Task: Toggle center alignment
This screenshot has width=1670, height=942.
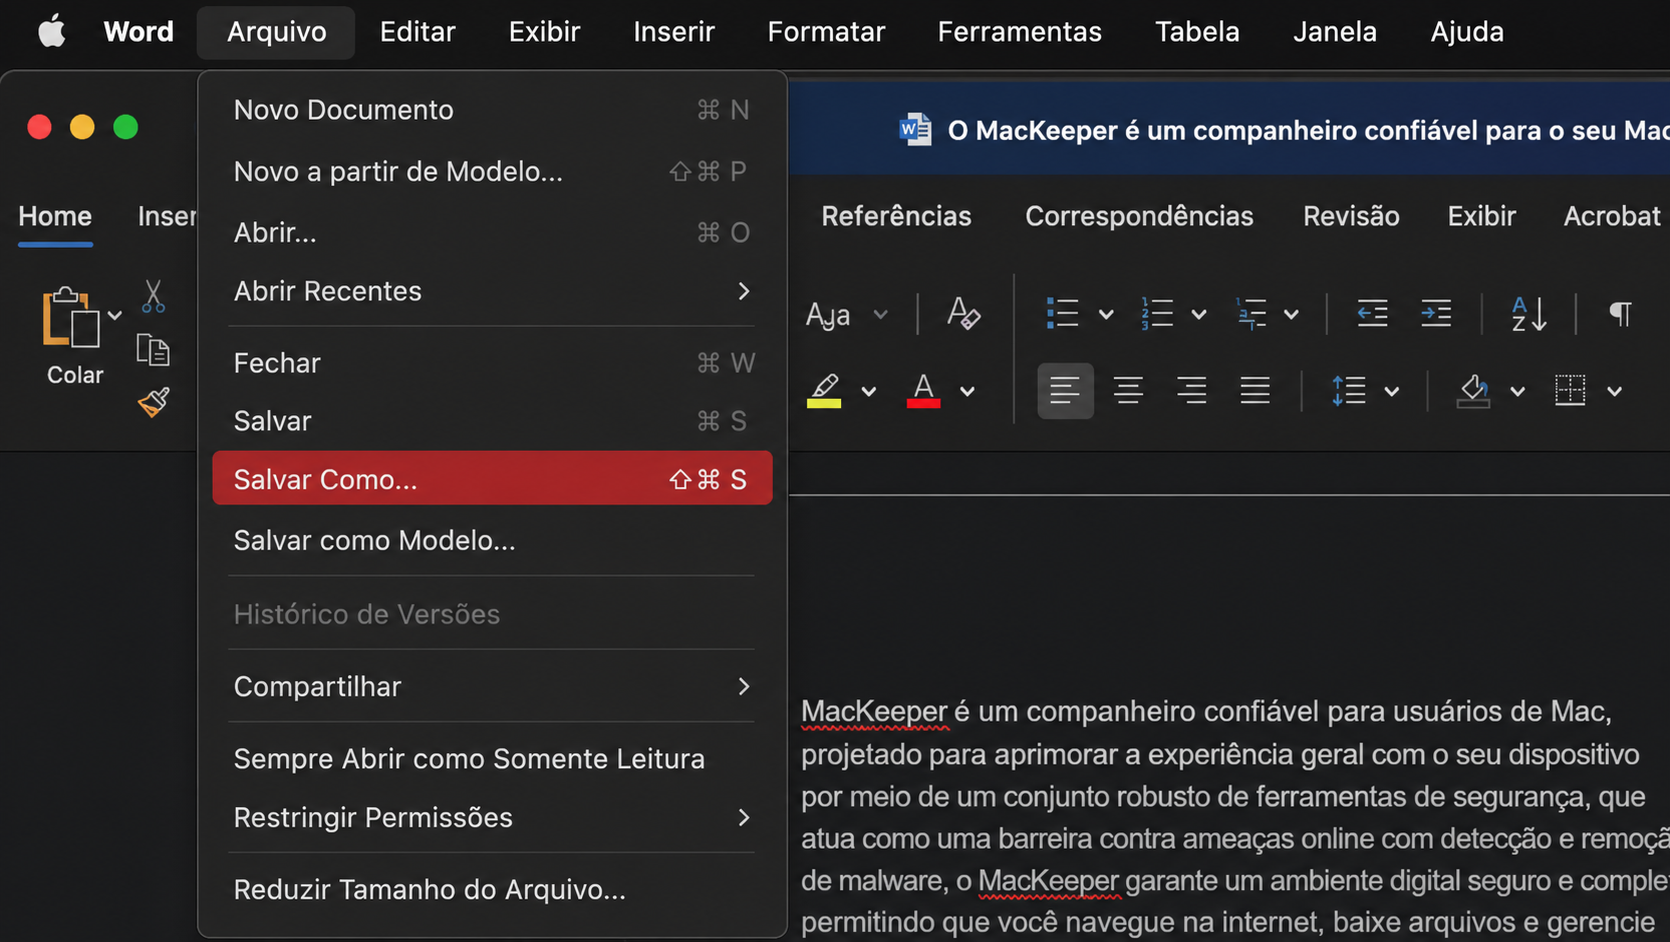Action: tap(1128, 390)
